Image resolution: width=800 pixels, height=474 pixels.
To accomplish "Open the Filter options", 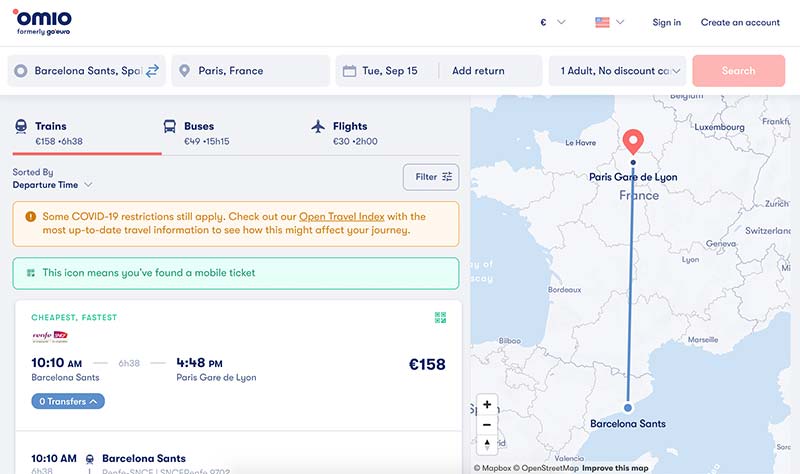I will coord(431,177).
